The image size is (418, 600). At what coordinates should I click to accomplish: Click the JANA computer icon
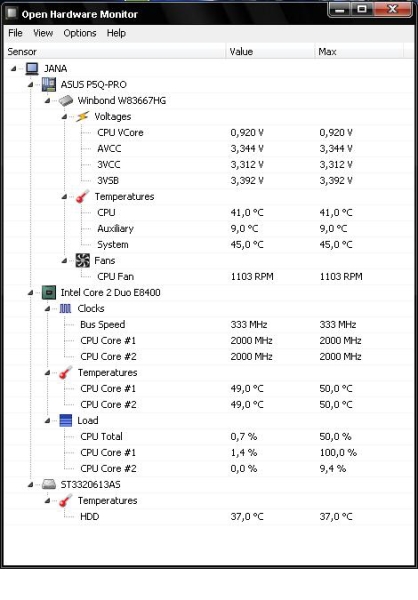pos(32,69)
